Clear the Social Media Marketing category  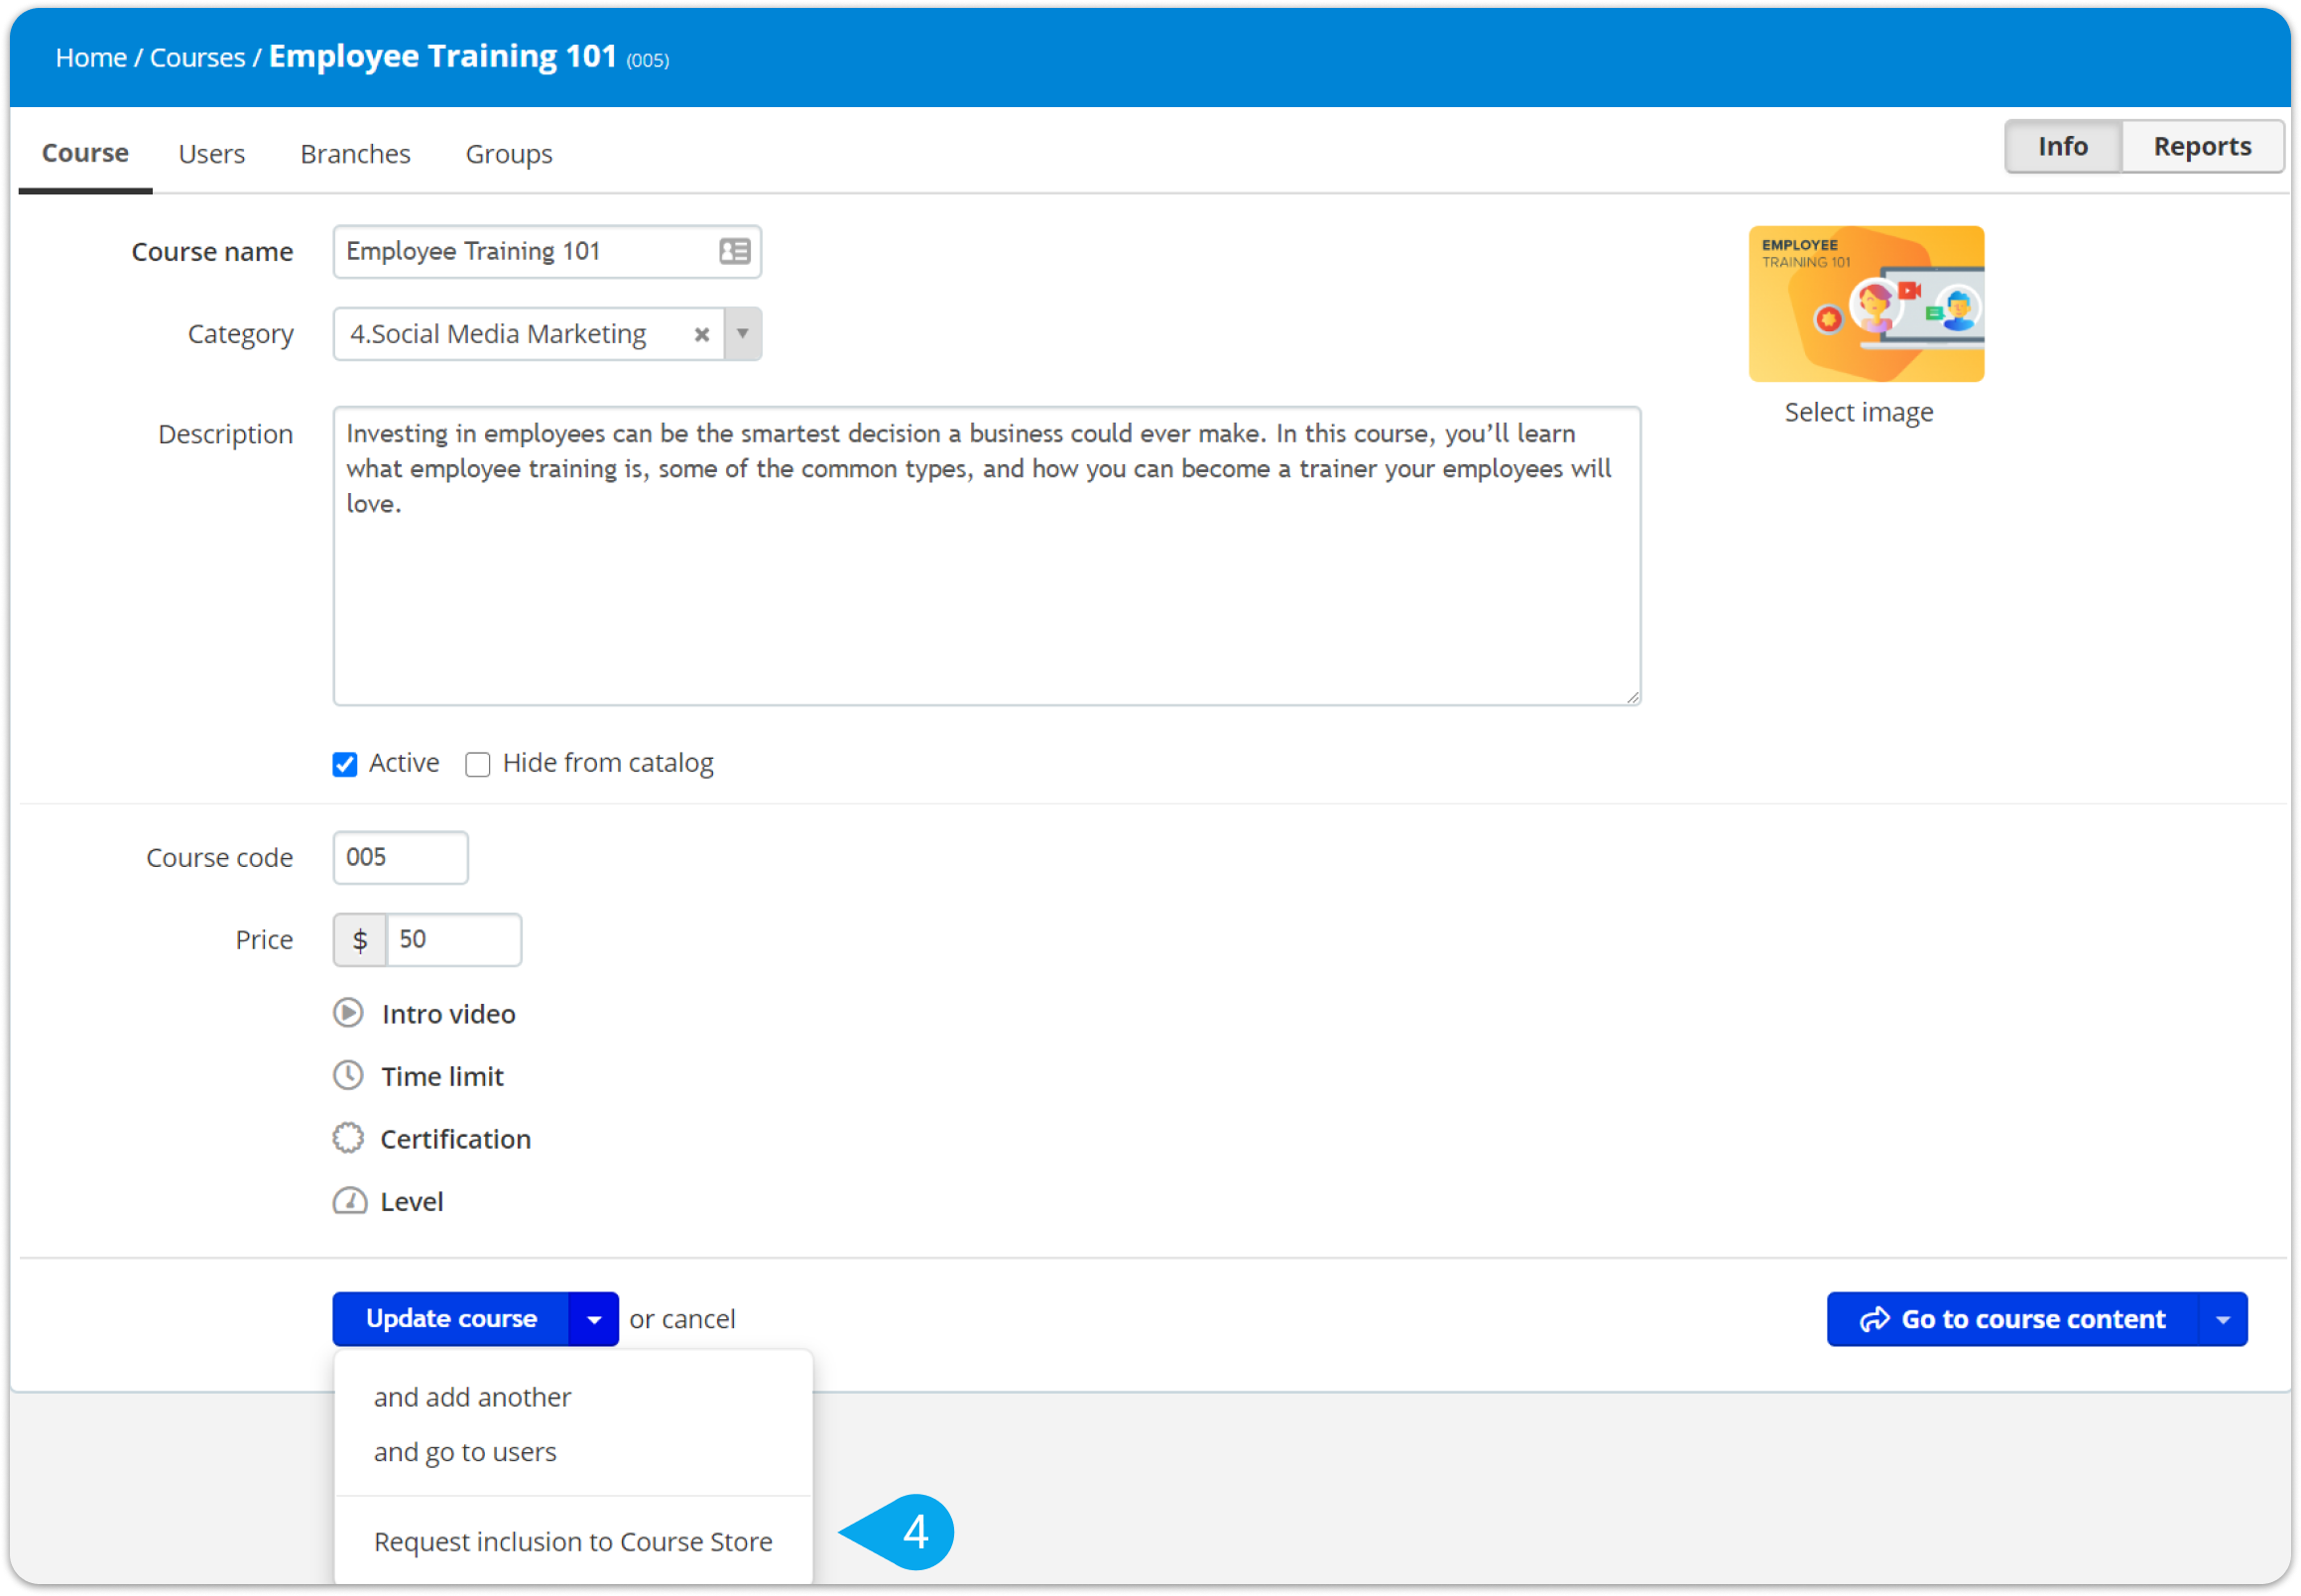point(702,334)
